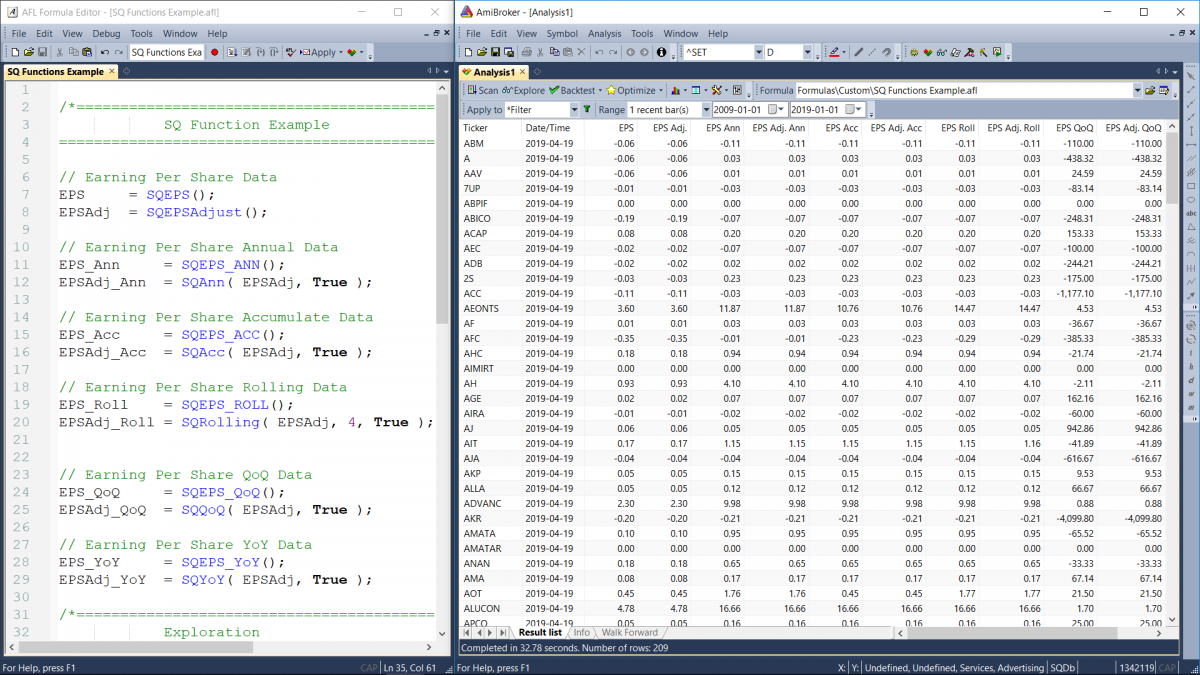This screenshot has width=1200, height=675.
Task: Click the info icon in AmiBroker toolbar
Action: click(x=662, y=52)
